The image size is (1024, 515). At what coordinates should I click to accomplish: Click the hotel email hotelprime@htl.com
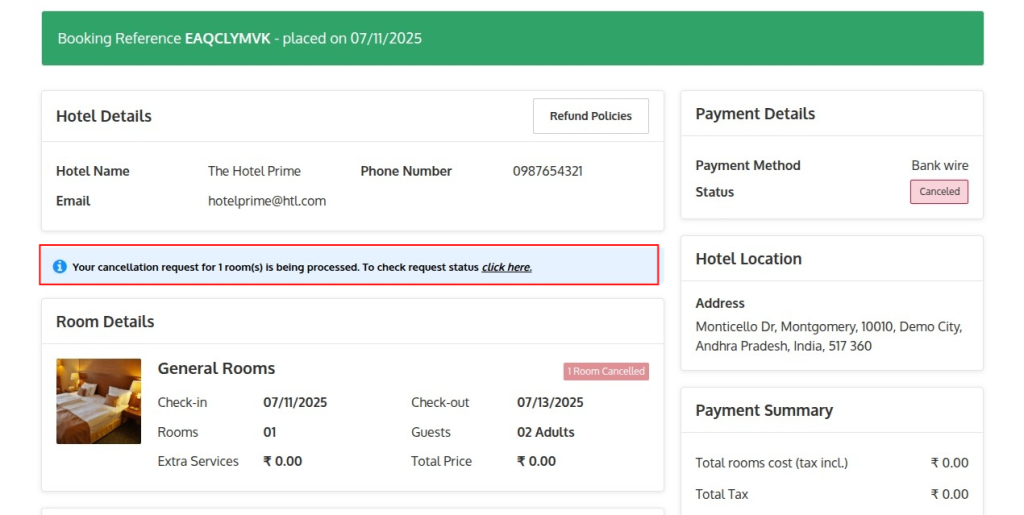tap(267, 201)
